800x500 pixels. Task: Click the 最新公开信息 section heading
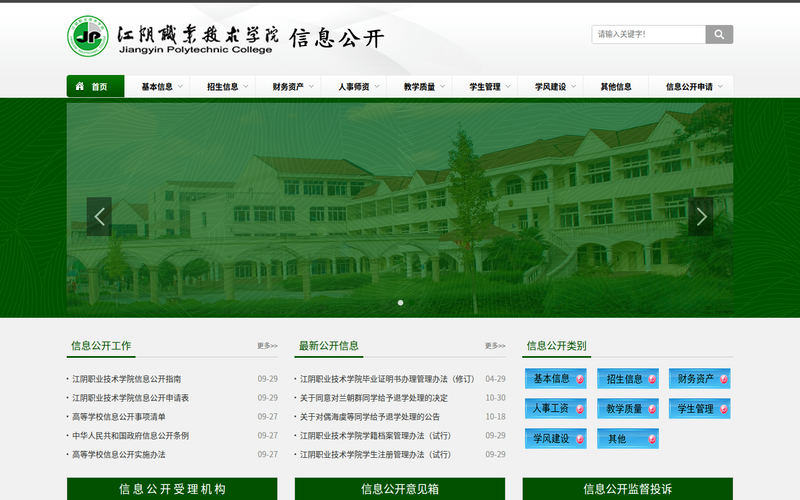[329, 346]
